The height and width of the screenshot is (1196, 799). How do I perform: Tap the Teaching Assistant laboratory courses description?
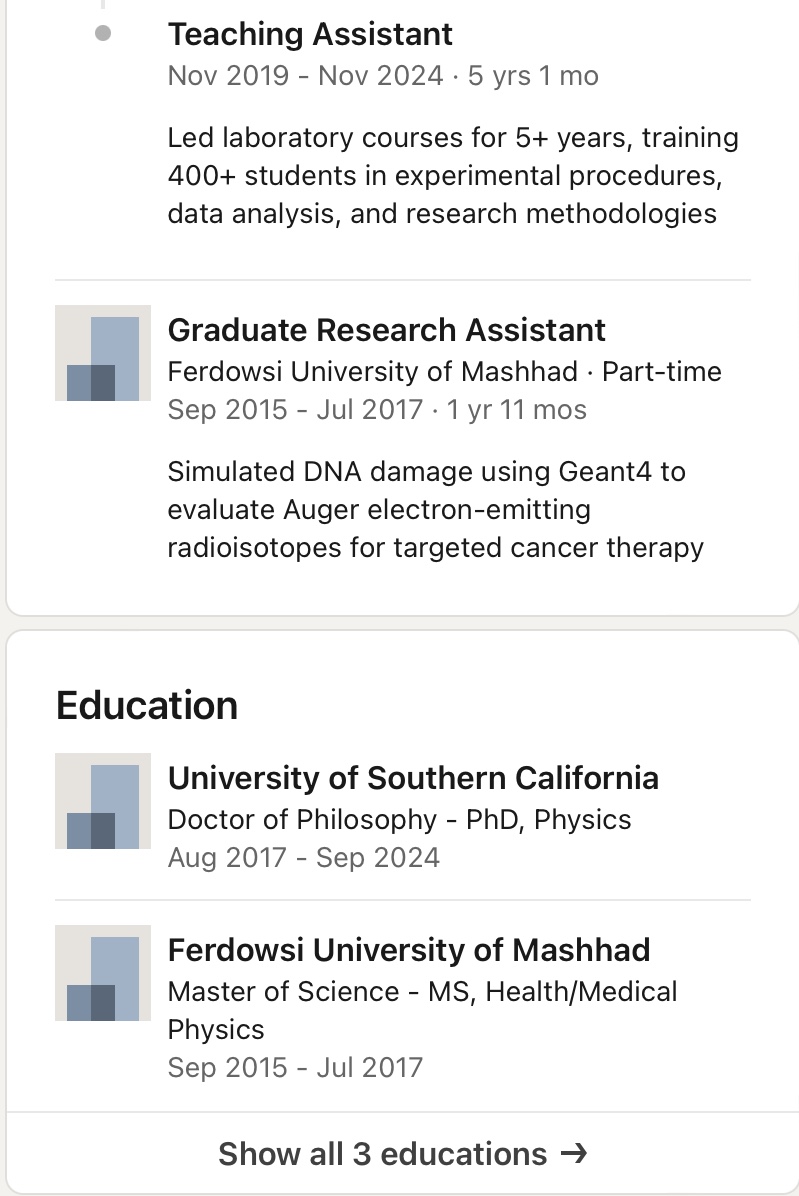pos(453,175)
